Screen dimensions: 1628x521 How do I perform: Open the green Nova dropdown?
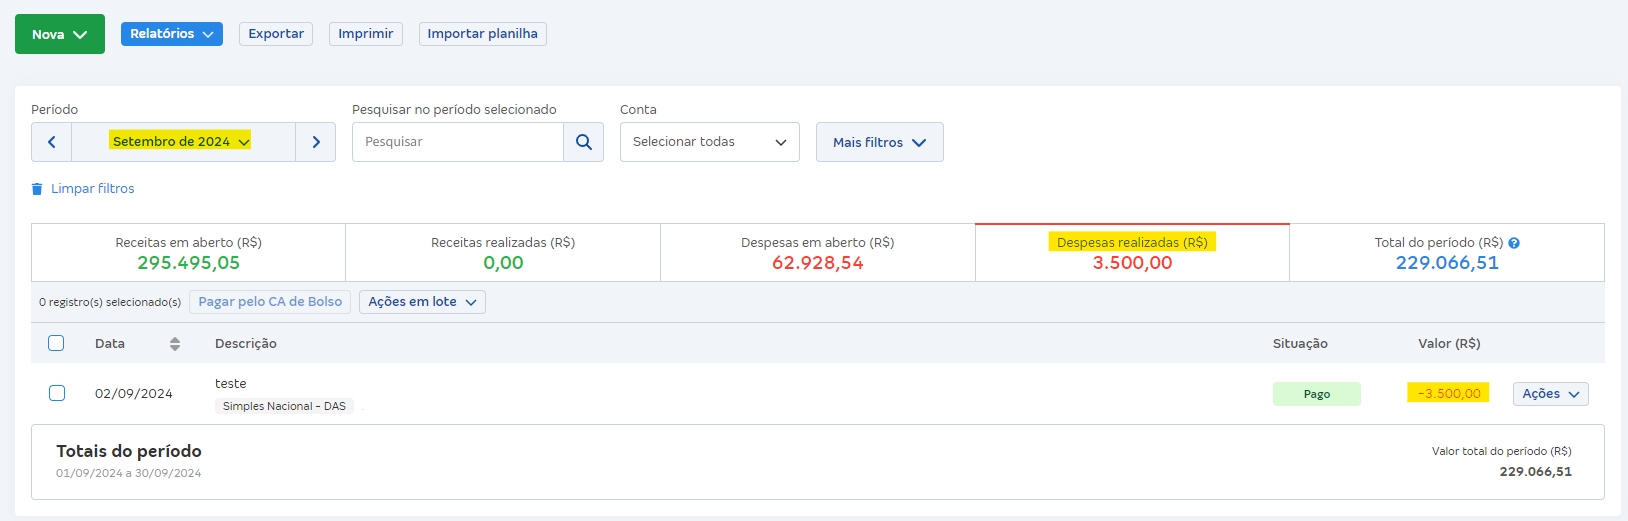click(x=60, y=34)
